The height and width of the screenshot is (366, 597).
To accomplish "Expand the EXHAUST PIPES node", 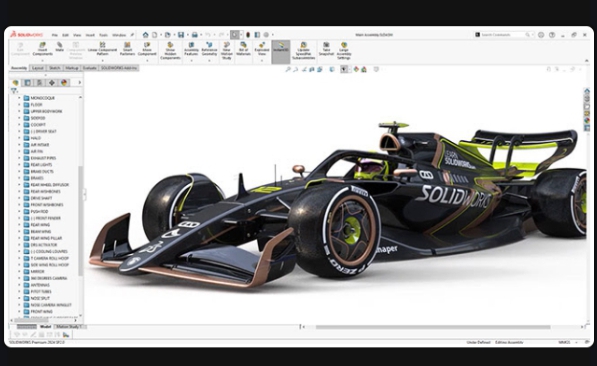I will point(19,158).
